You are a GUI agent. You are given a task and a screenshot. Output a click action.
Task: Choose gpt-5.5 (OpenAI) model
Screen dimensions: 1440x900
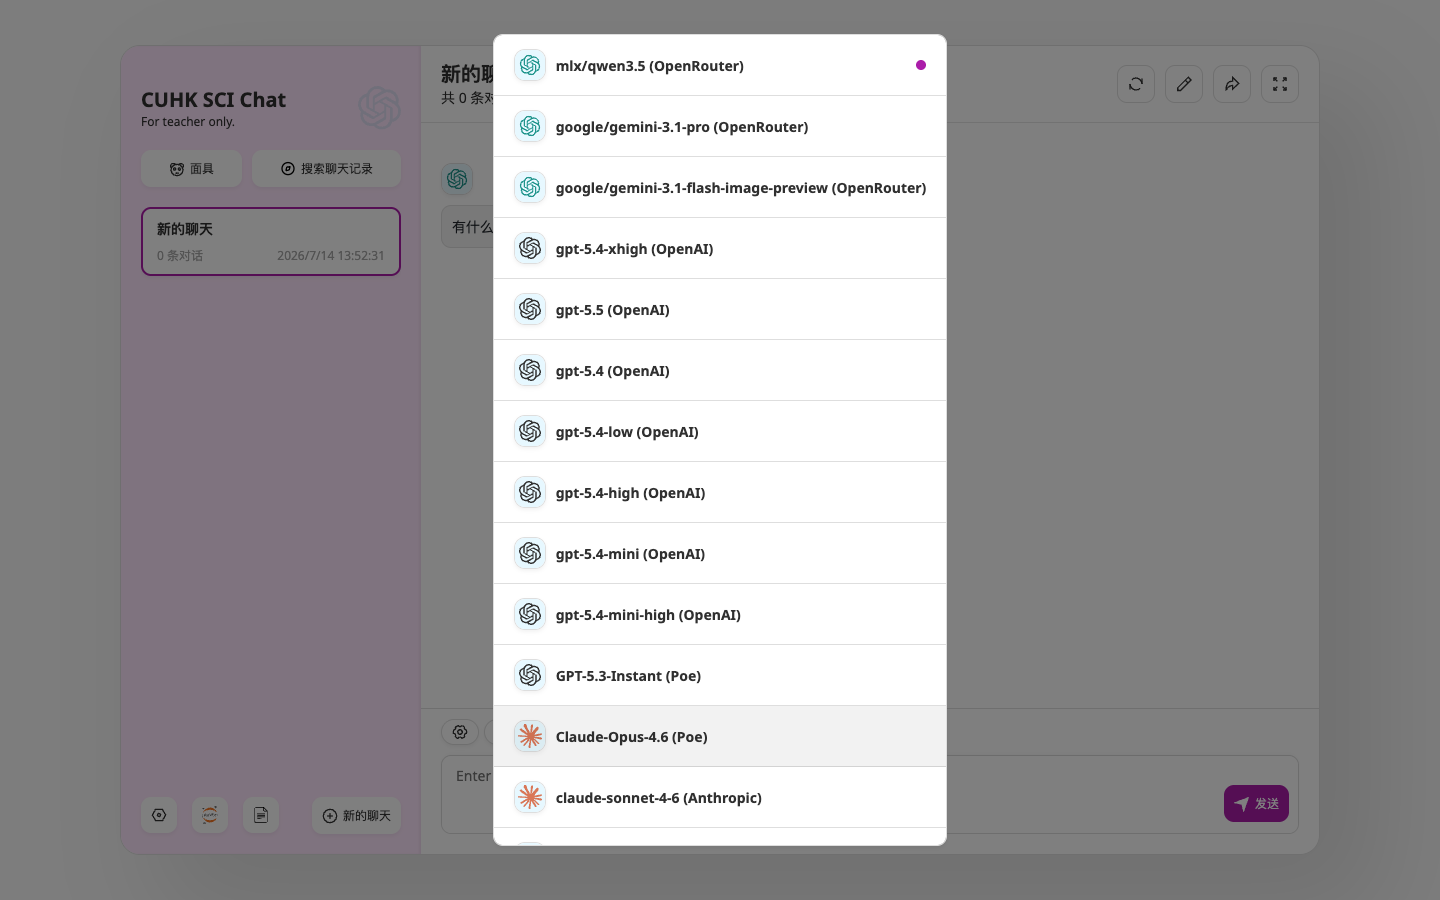(x=720, y=309)
